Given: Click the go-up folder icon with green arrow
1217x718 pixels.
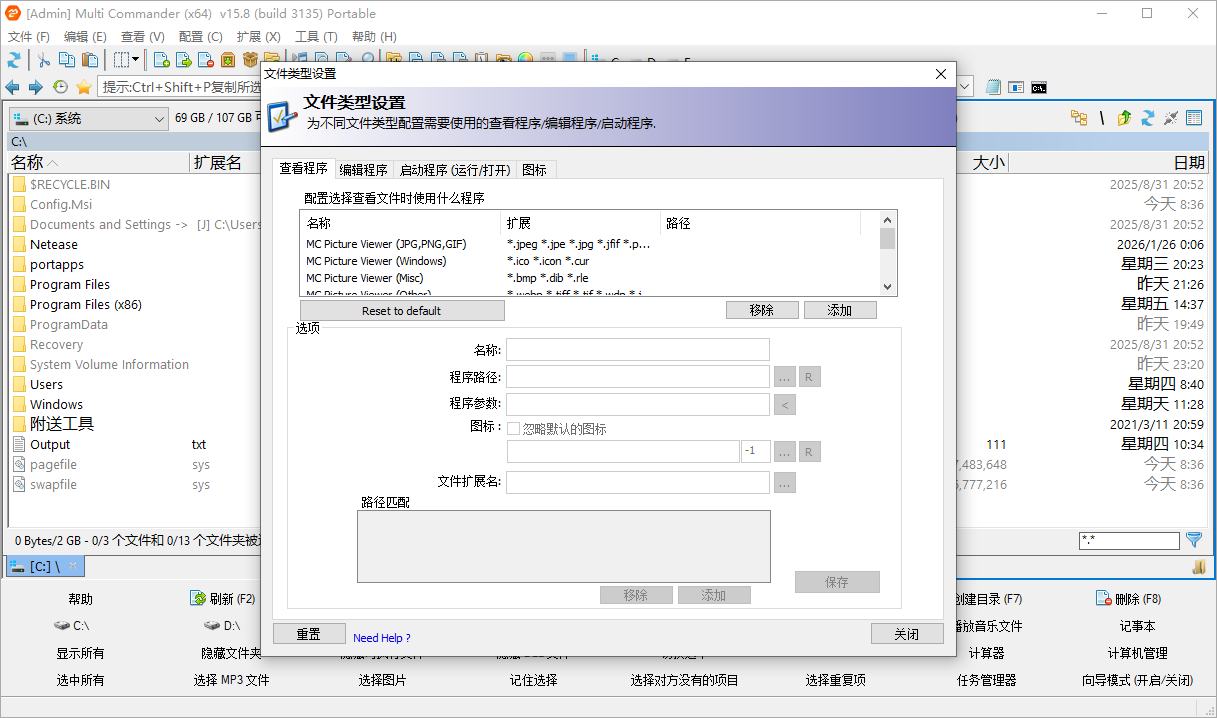Looking at the screenshot, I should (1124, 118).
